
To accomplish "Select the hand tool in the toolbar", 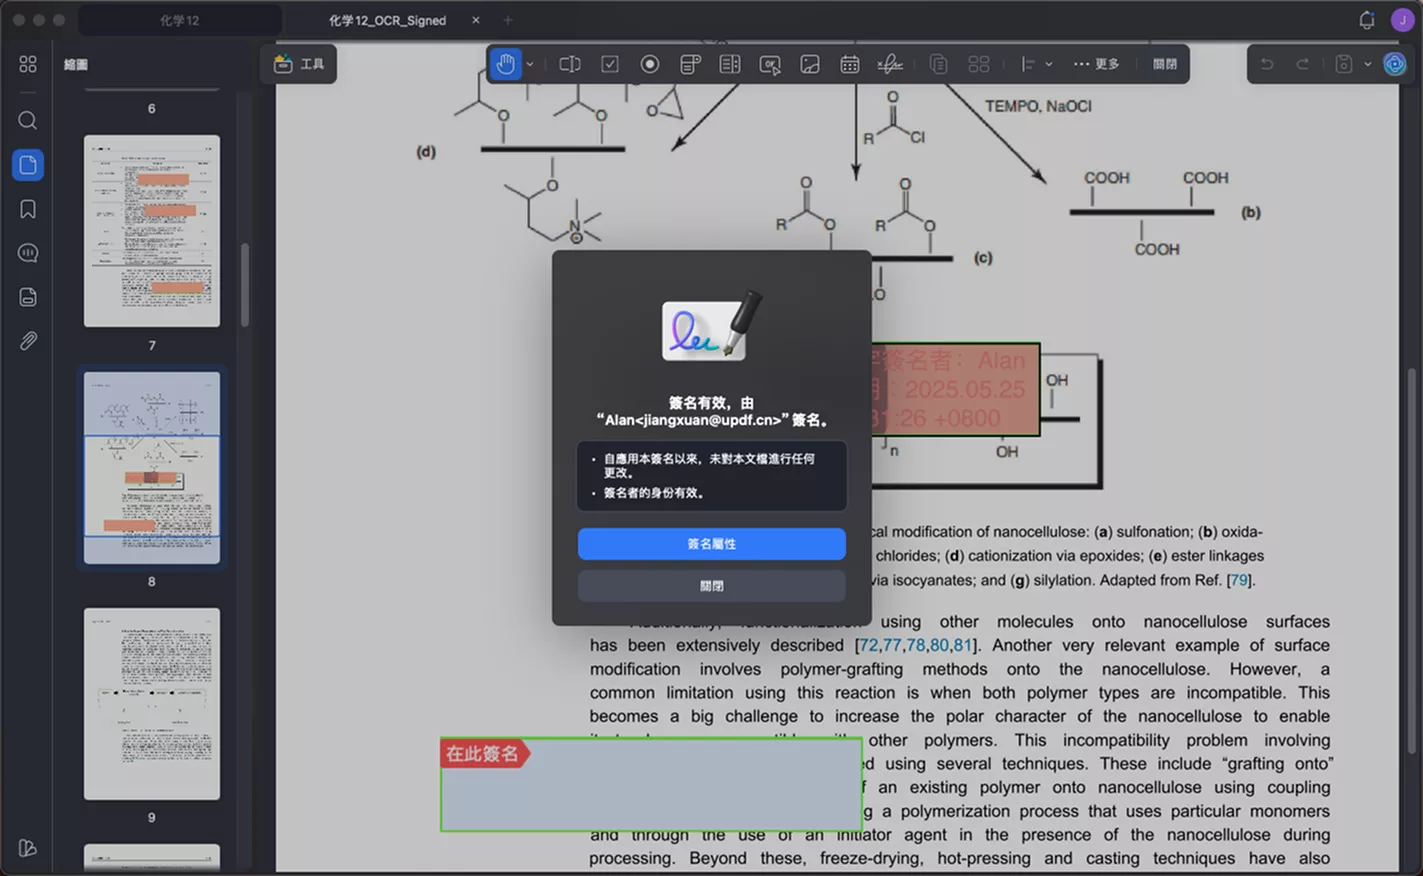I will pos(506,64).
